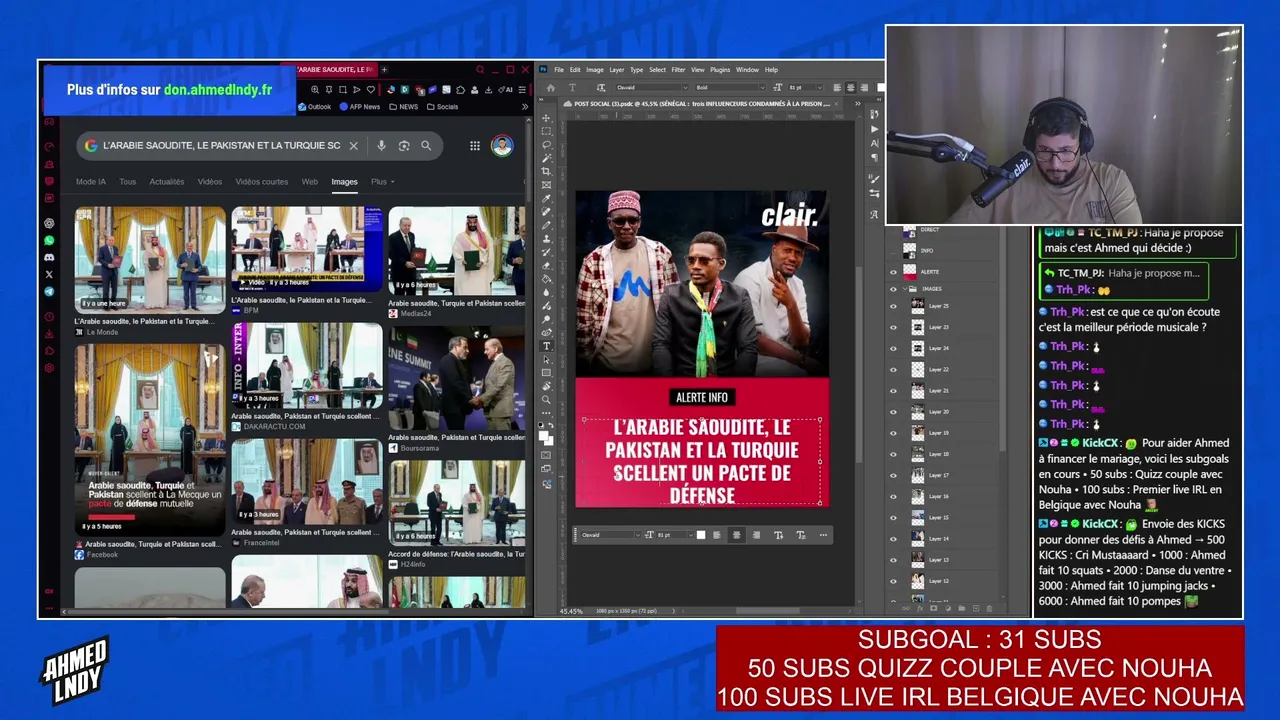
Task: Center-align text in Photoshop options bar
Action: point(851,88)
